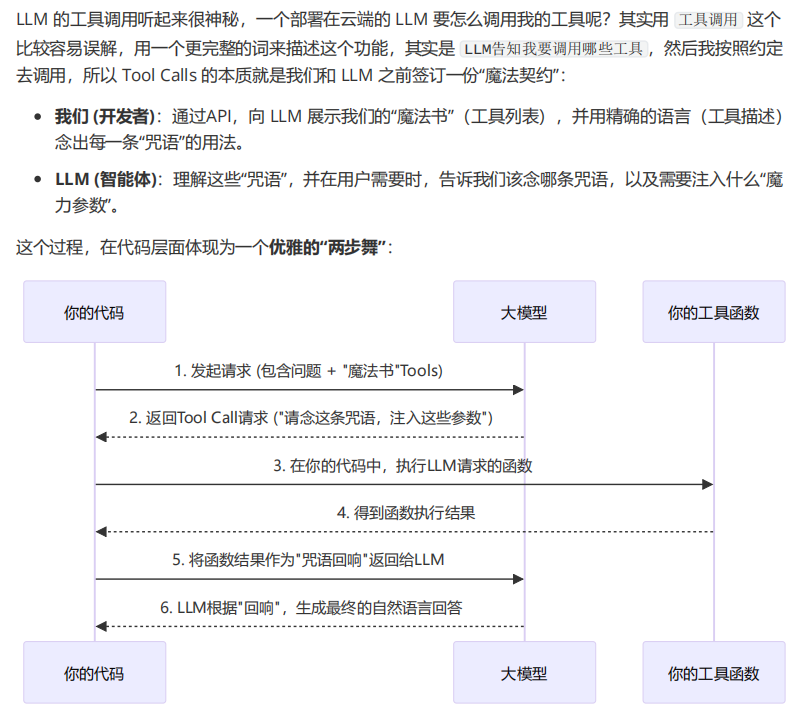
Task: Click the 'LLM告知我要调用哪些工具' inline code tag
Action: coord(554,49)
